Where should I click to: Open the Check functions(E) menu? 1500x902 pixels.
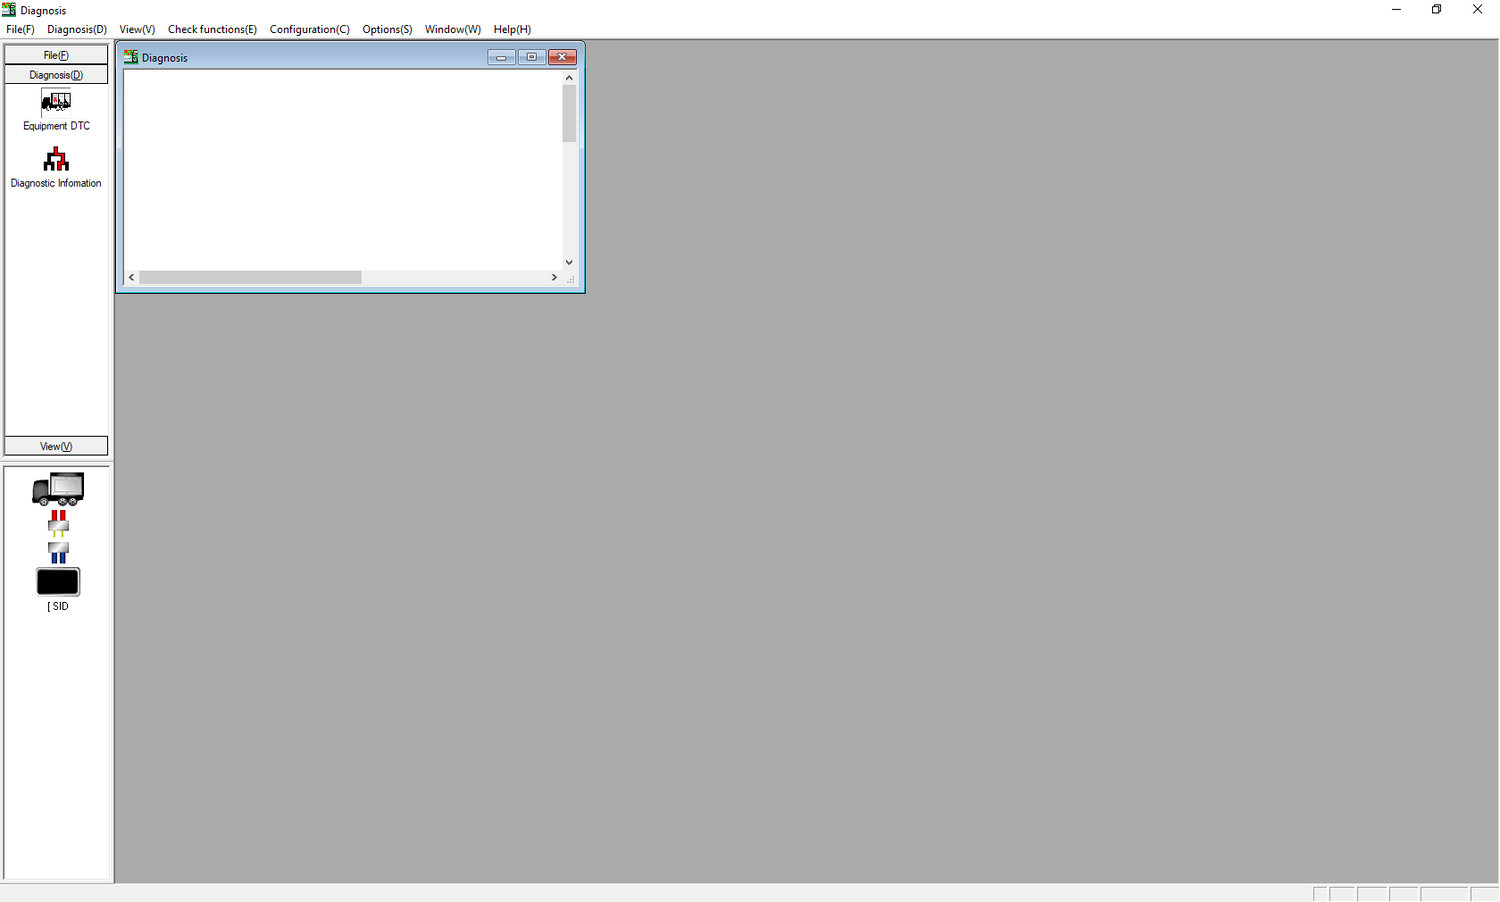click(x=212, y=29)
